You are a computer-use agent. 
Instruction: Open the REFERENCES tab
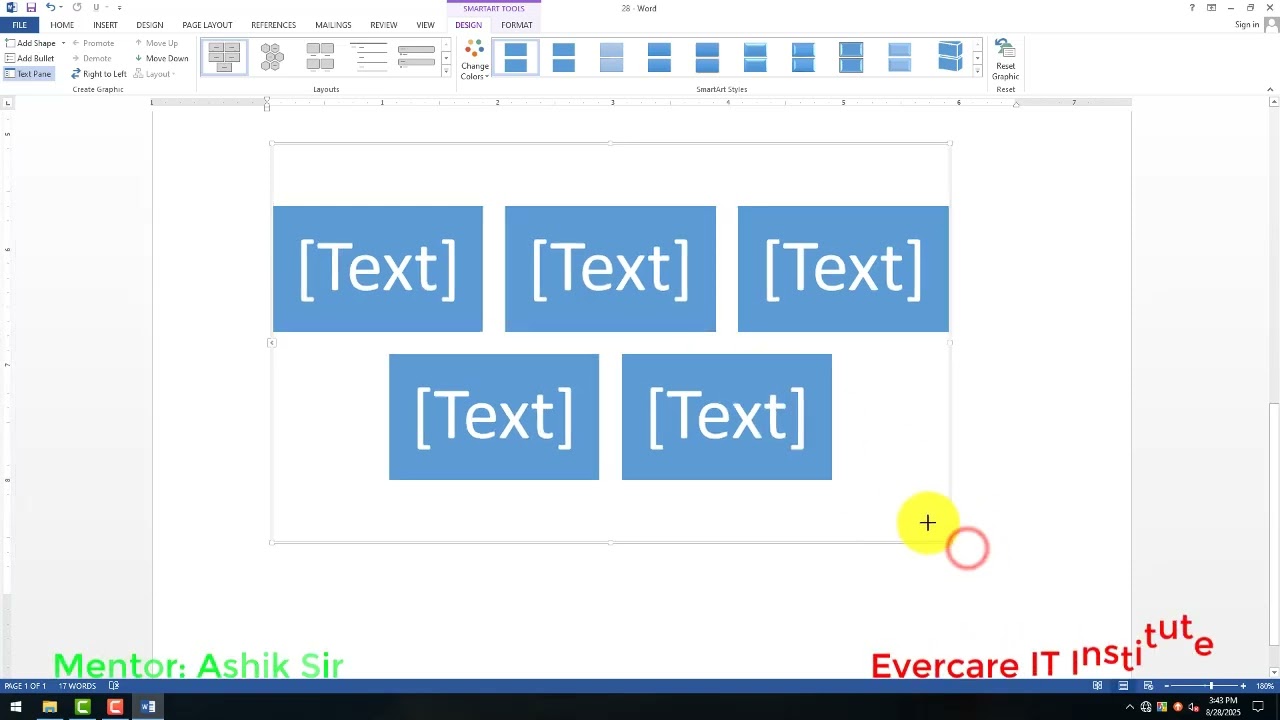pos(273,25)
